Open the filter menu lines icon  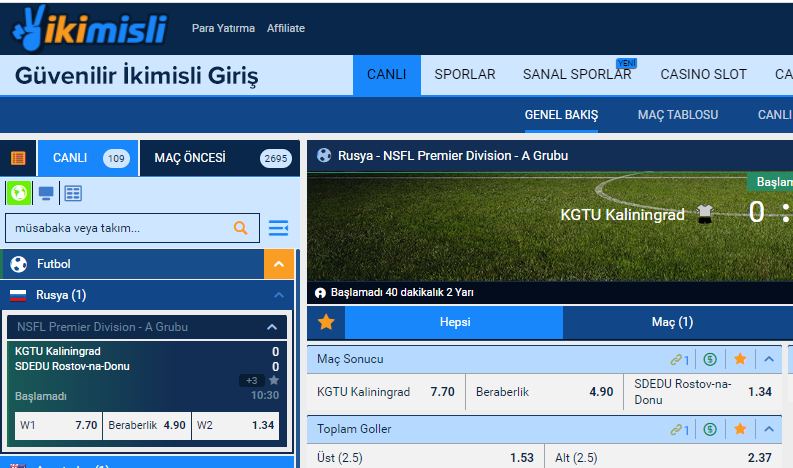tap(278, 228)
